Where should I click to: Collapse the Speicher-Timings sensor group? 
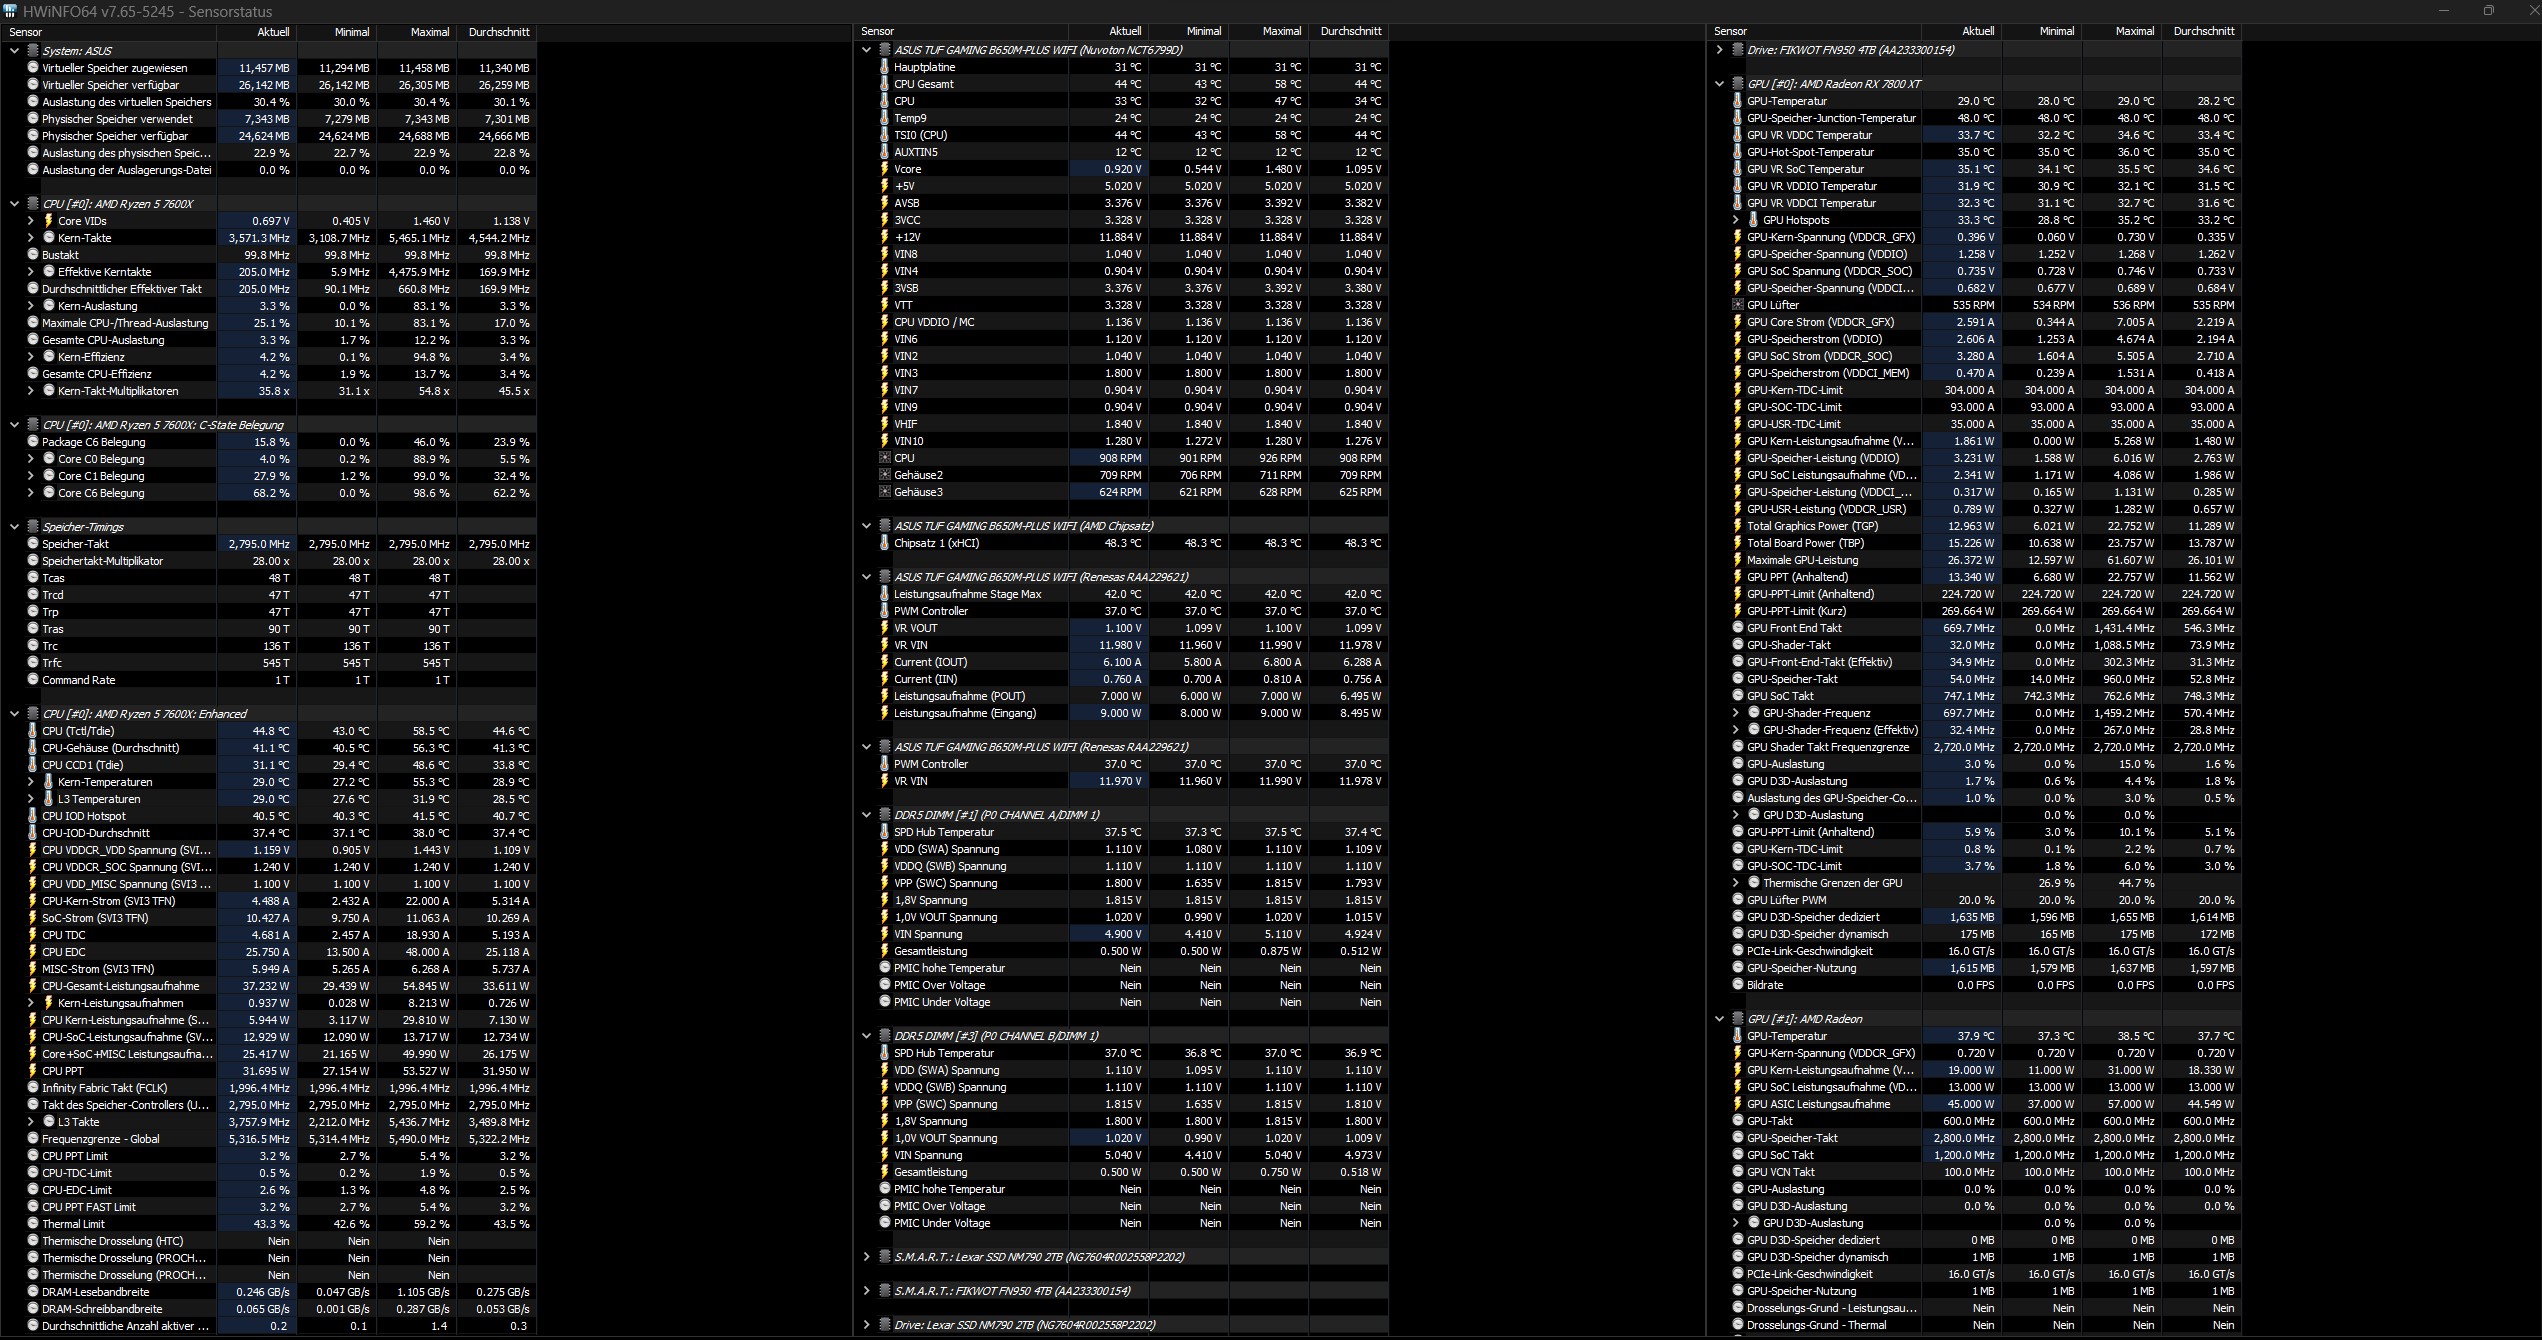tap(14, 527)
